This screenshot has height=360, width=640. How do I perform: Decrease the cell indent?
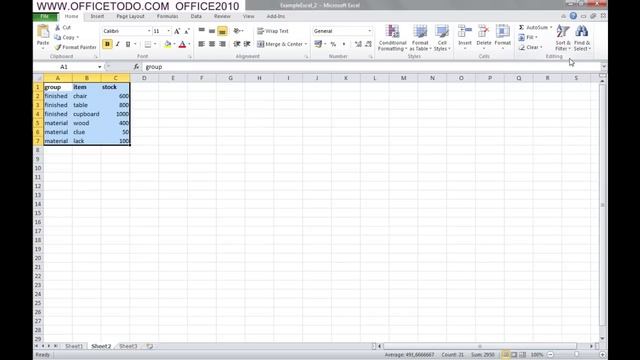(x=237, y=44)
